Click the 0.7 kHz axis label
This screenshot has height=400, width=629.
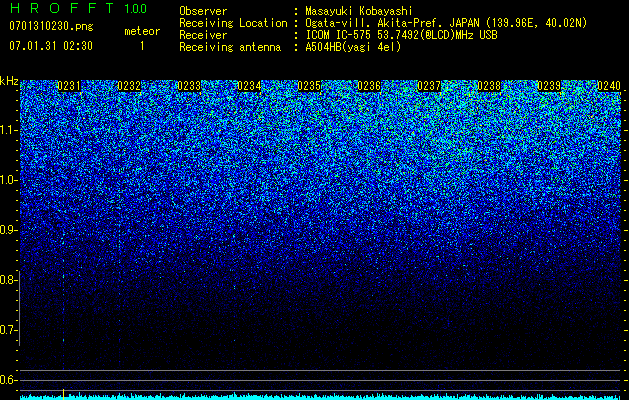9,330
